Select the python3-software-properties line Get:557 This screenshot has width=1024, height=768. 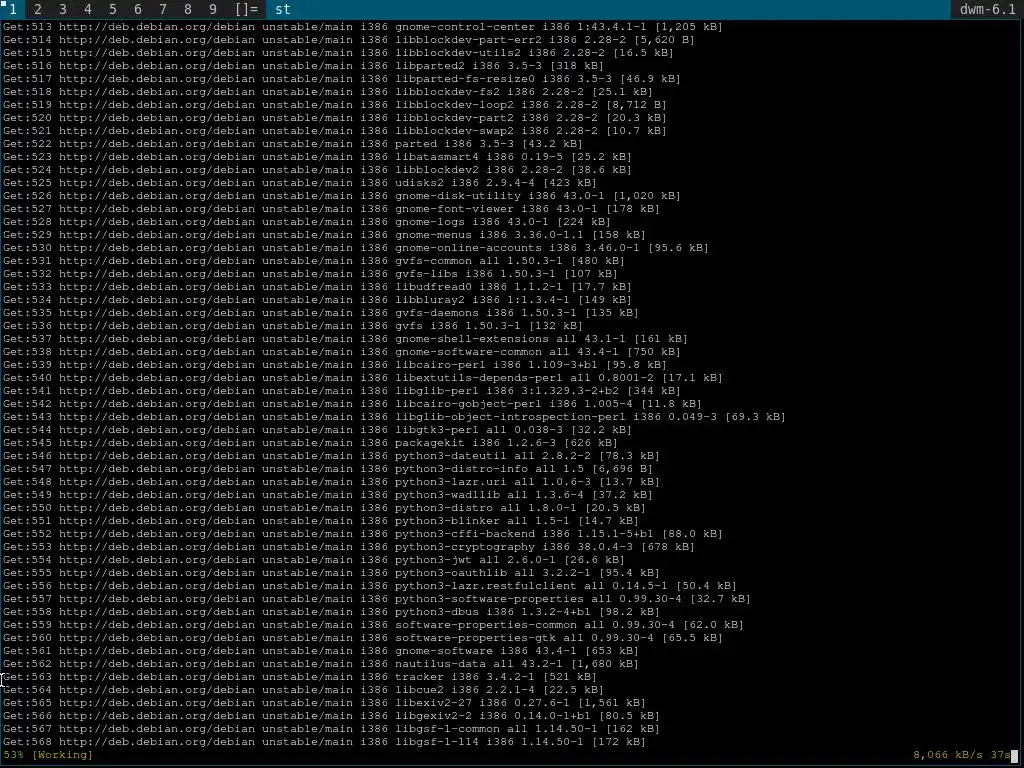[x=376, y=599]
